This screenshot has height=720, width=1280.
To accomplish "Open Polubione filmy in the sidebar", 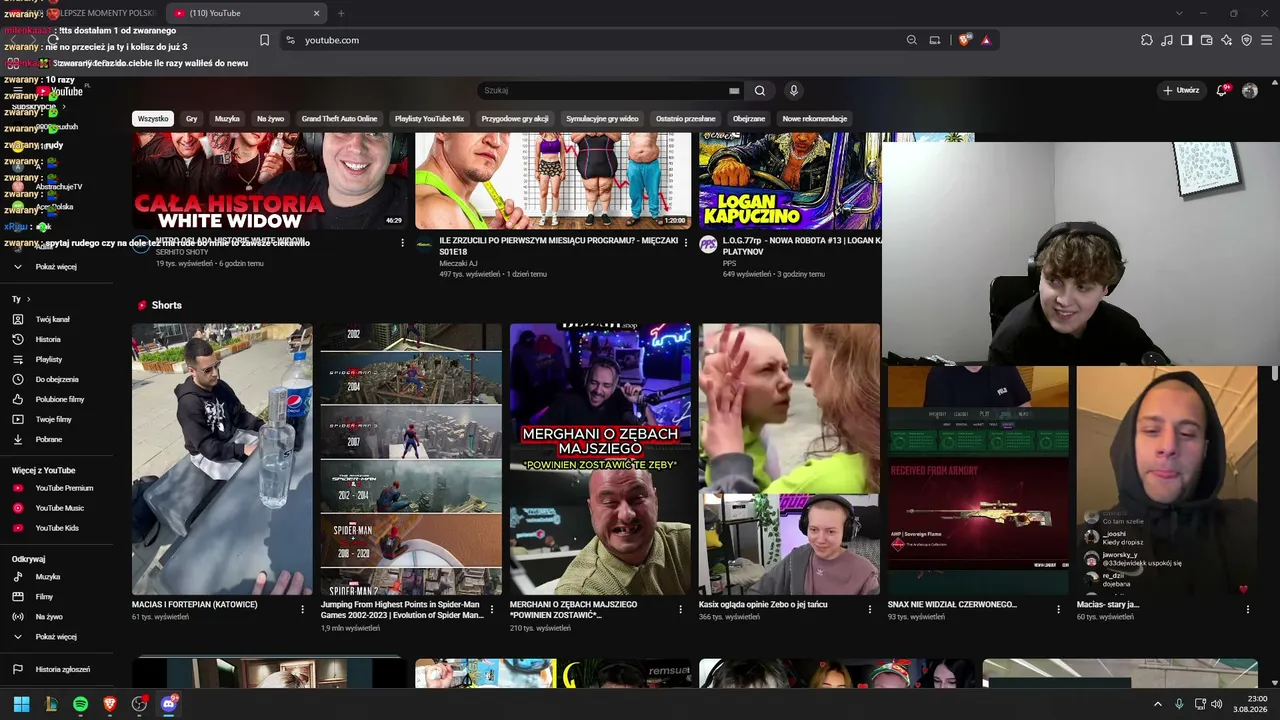I will tap(56, 400).
